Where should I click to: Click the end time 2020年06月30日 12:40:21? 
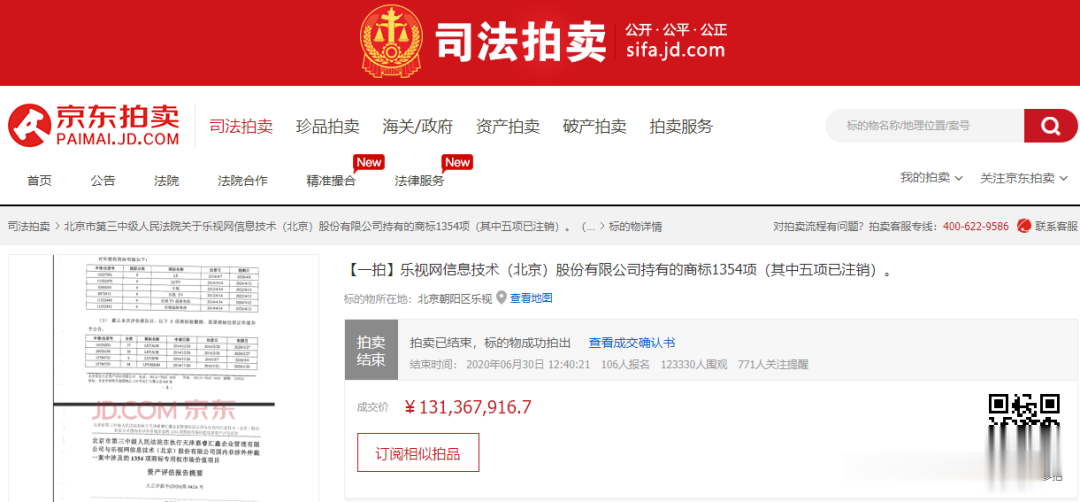click(x=528, y=364)
